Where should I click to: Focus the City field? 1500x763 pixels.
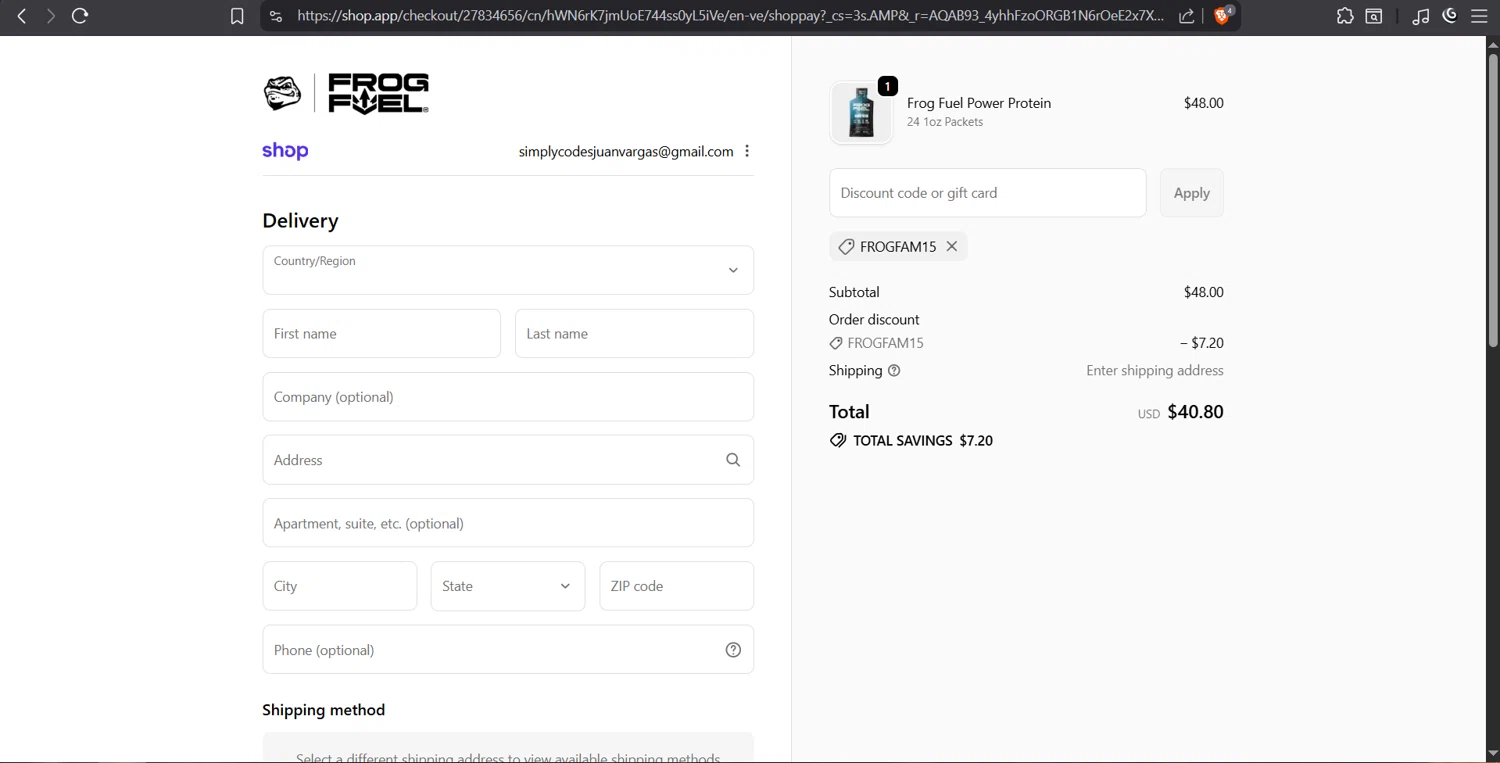340,586
